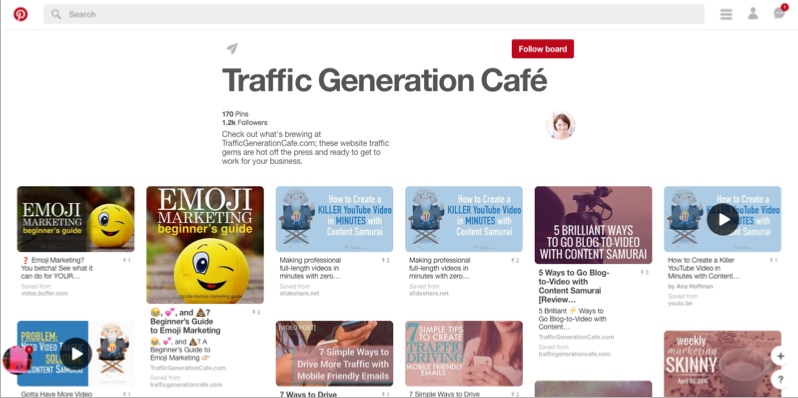This screenshot has height=398, width=798.
Task: Click TrafficGenerationCafe.com under Blog-to-Video pin
Action: tap(576, 337)
